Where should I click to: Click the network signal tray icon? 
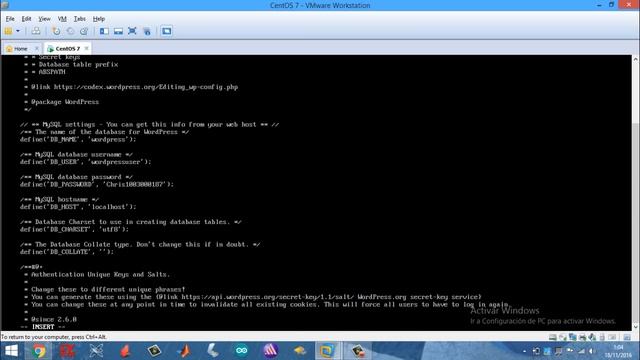pos(581,351)
